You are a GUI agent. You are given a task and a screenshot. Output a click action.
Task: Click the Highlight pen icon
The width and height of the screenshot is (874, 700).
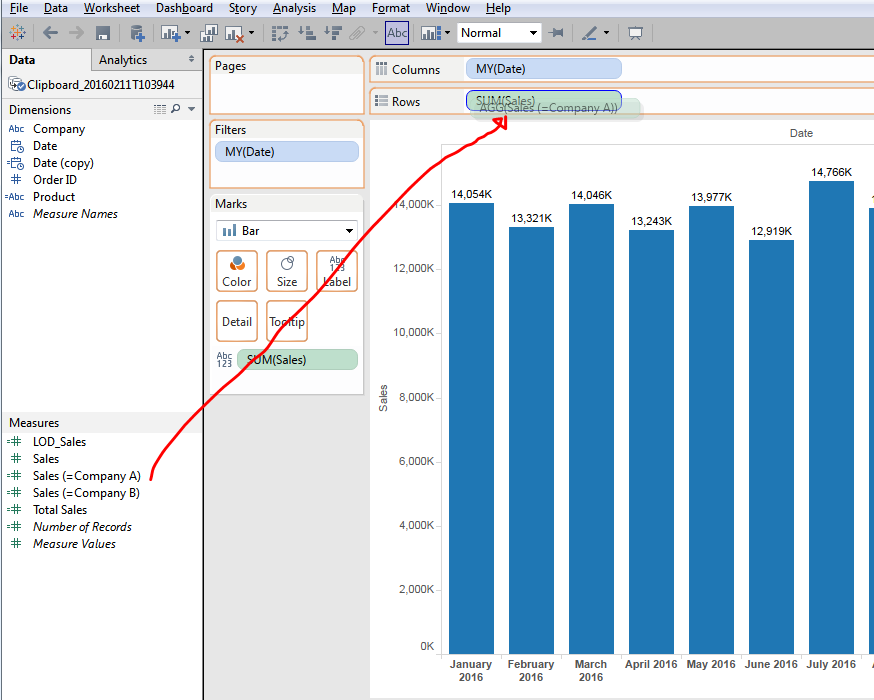590,33
